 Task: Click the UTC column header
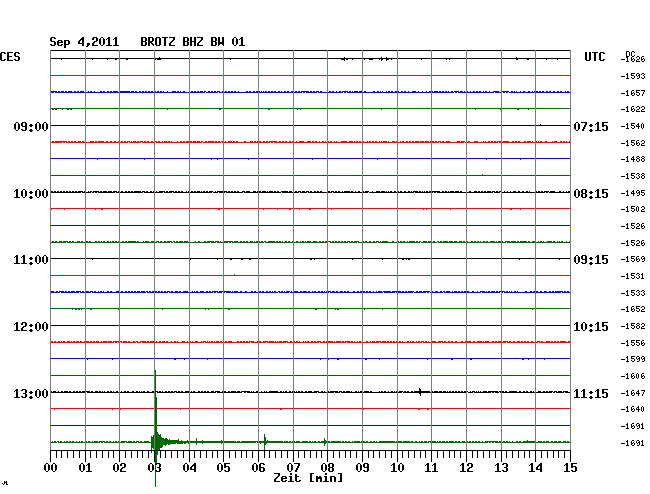[x=595, y=58]
